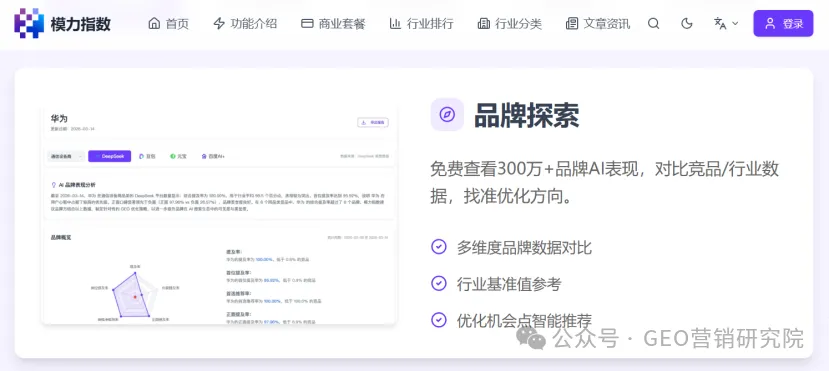
Task: Open the 行业分类 categories page
Action: 509,24
